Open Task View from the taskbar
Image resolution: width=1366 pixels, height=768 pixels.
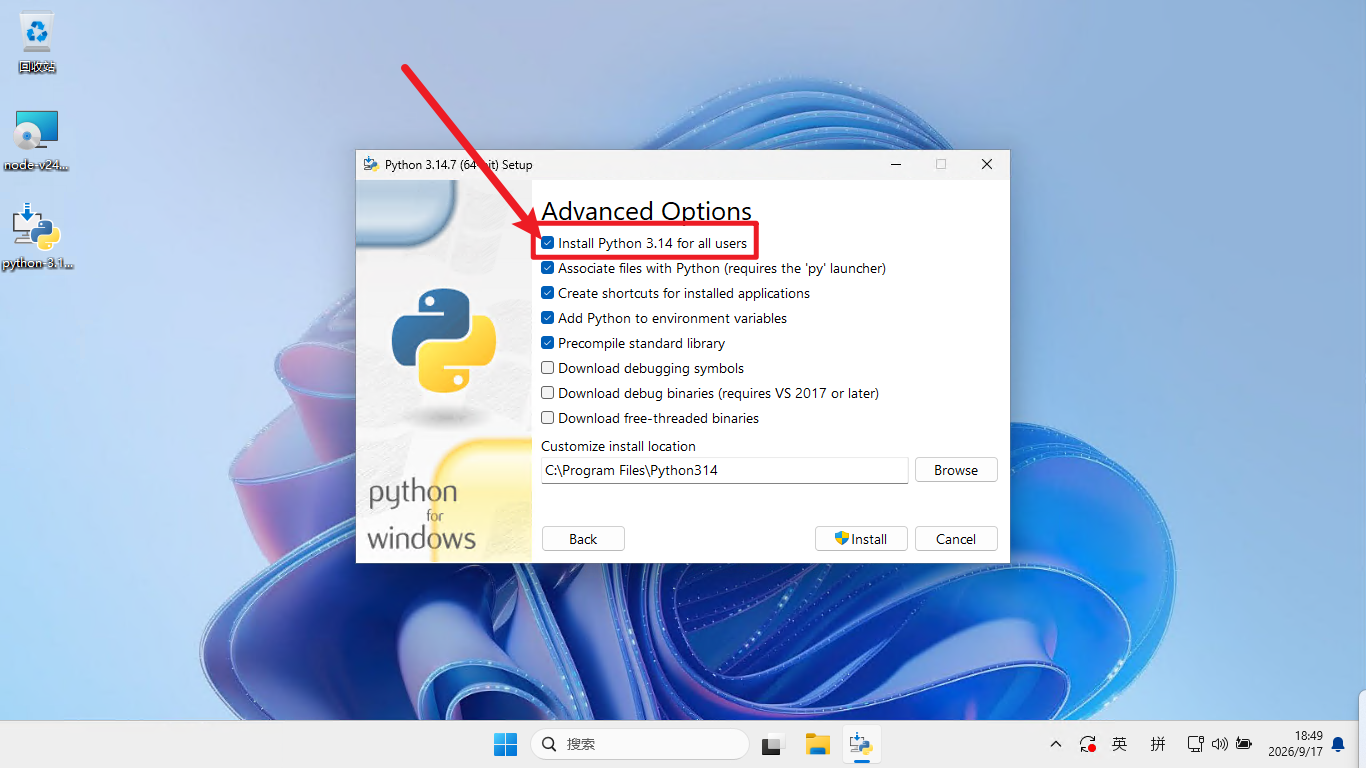coord(772,744)
